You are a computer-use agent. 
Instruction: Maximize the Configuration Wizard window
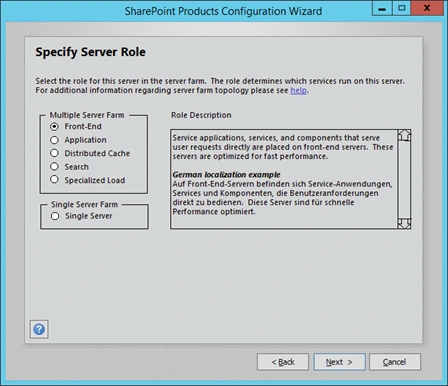pos(402,8)
